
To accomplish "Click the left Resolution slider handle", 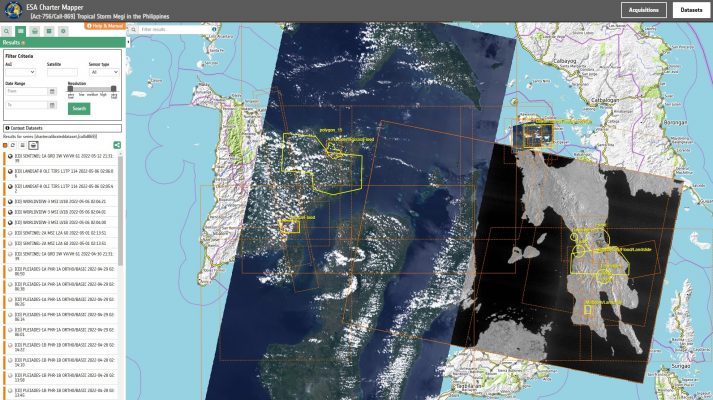I will (70, 89).
